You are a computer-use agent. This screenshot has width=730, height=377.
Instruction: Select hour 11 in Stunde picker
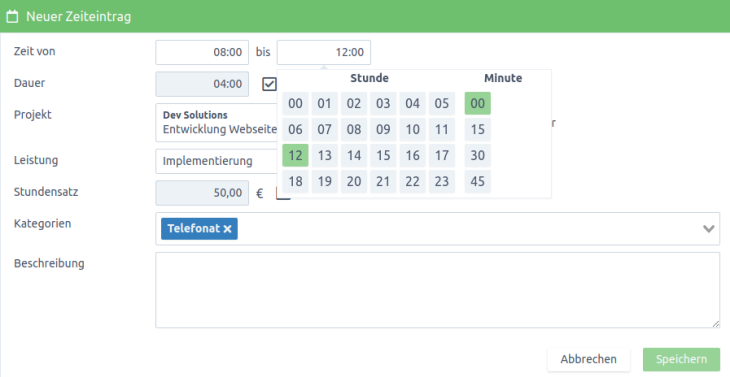pos(442,129)
